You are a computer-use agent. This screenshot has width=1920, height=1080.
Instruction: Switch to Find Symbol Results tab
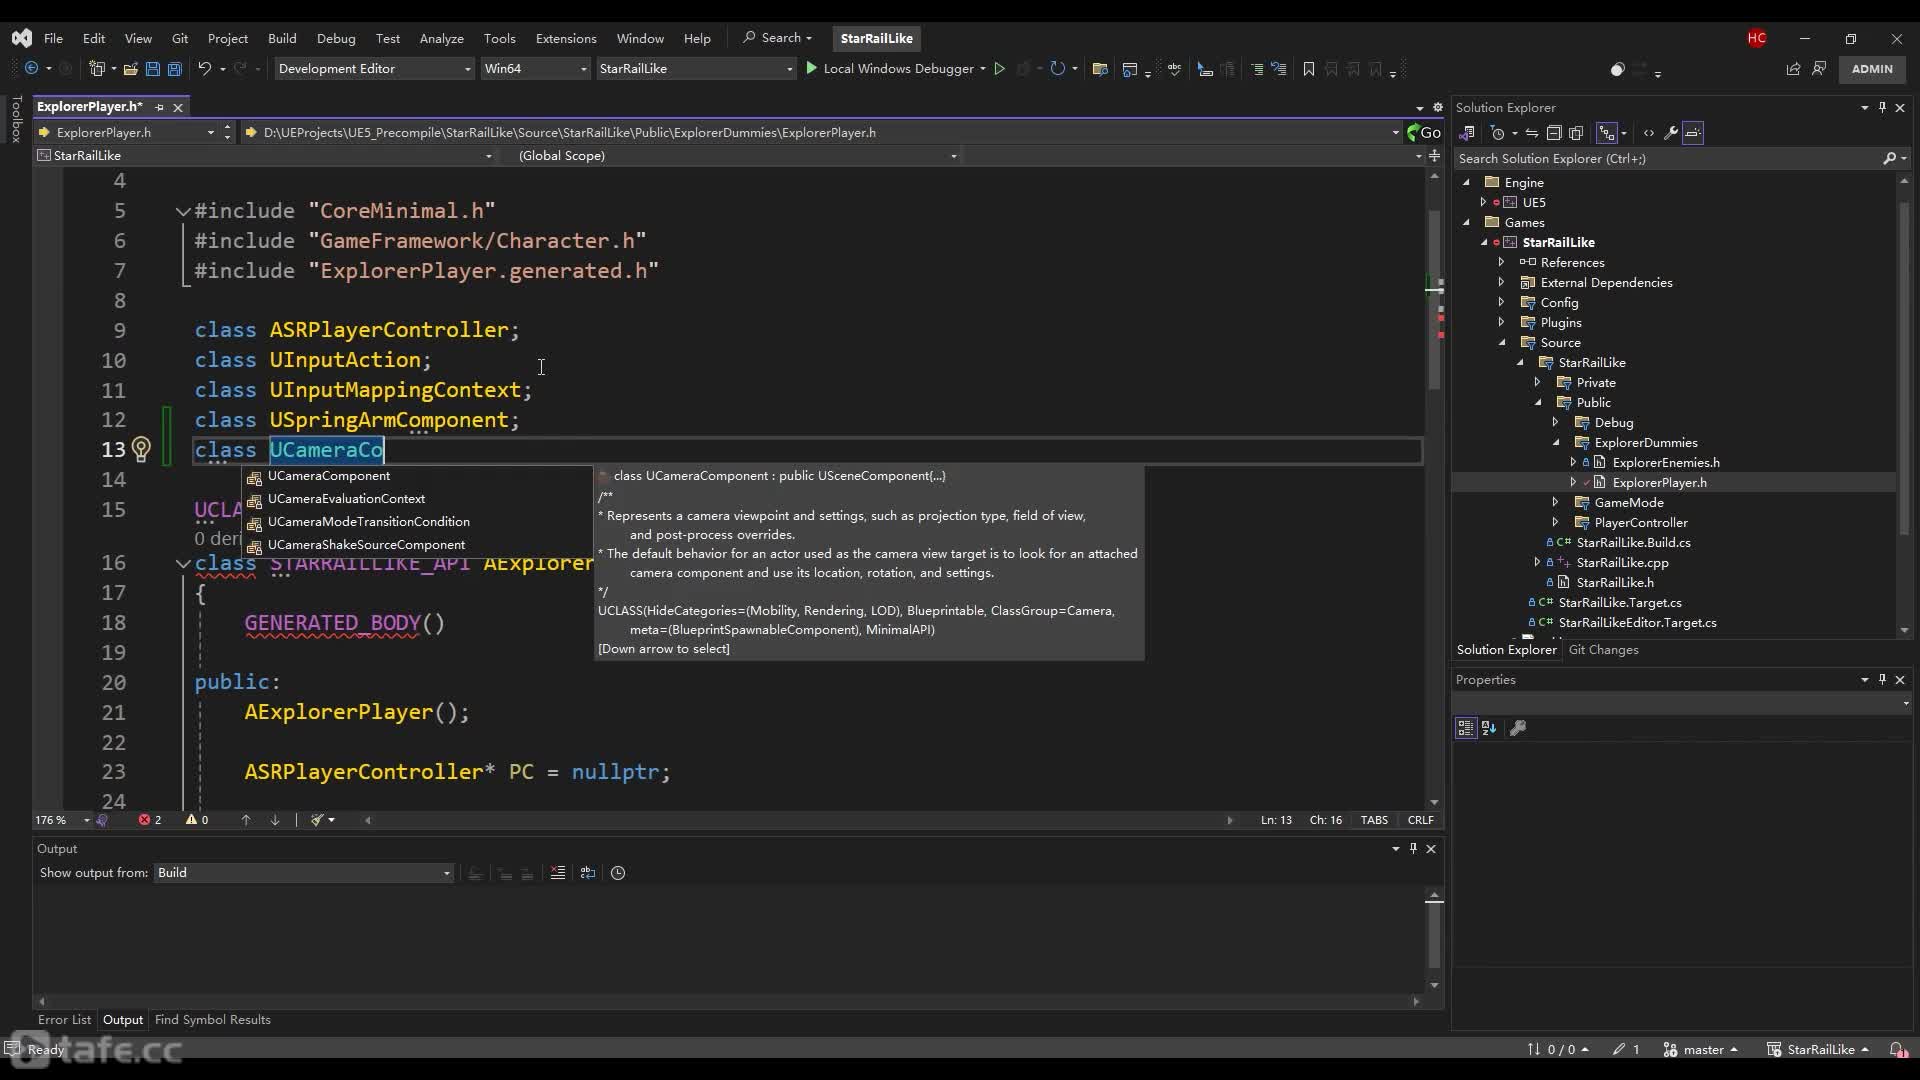(213, 1020)
